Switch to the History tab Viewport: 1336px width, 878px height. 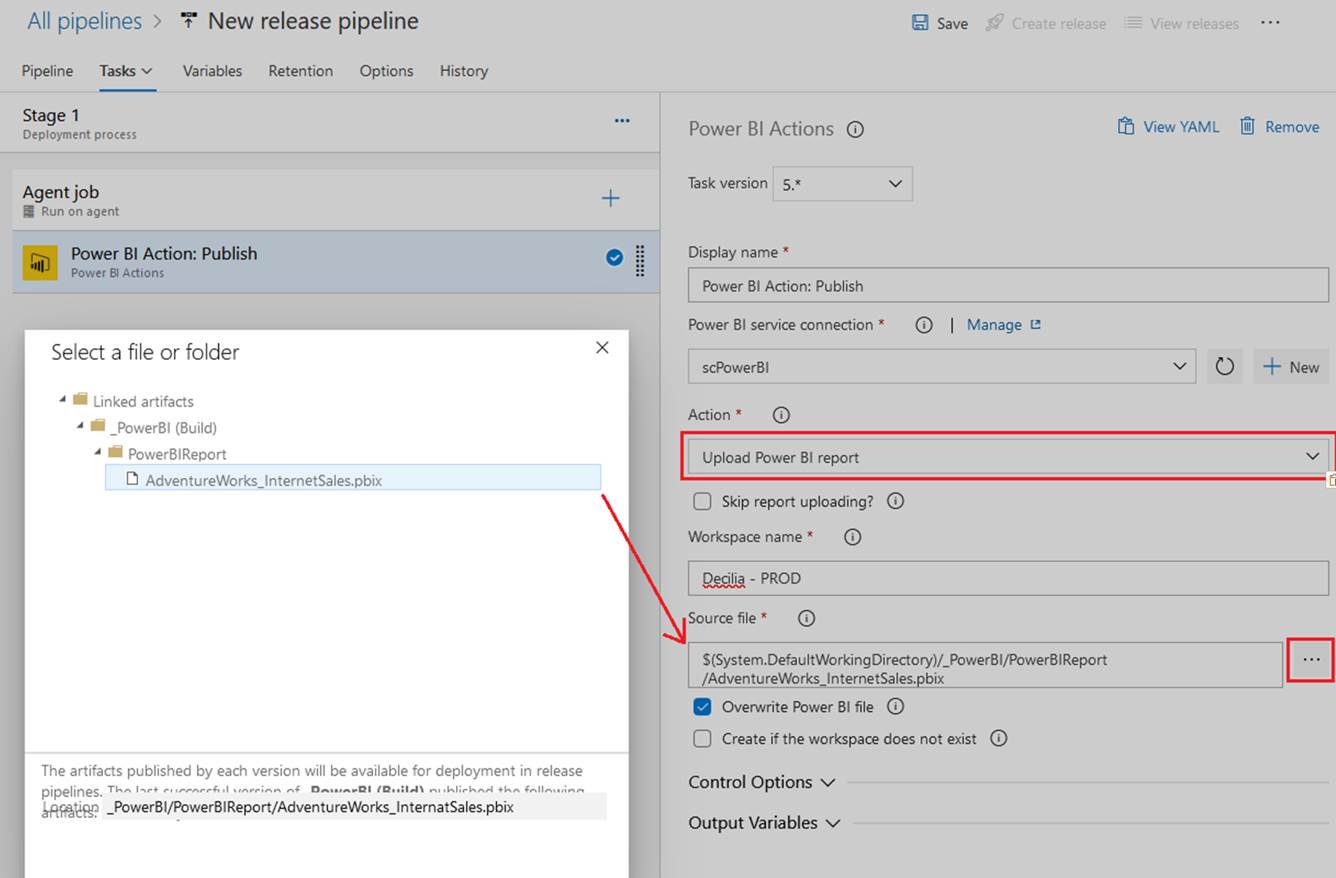(x=464, y=71)
